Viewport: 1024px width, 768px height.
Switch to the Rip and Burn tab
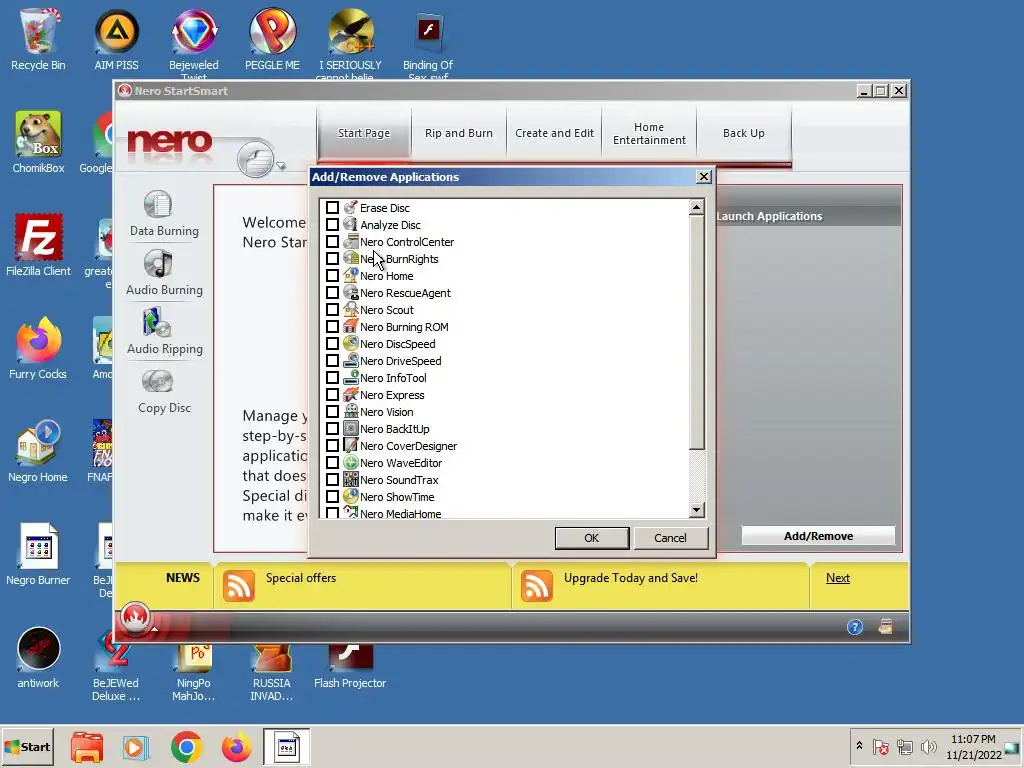point(458,133)
